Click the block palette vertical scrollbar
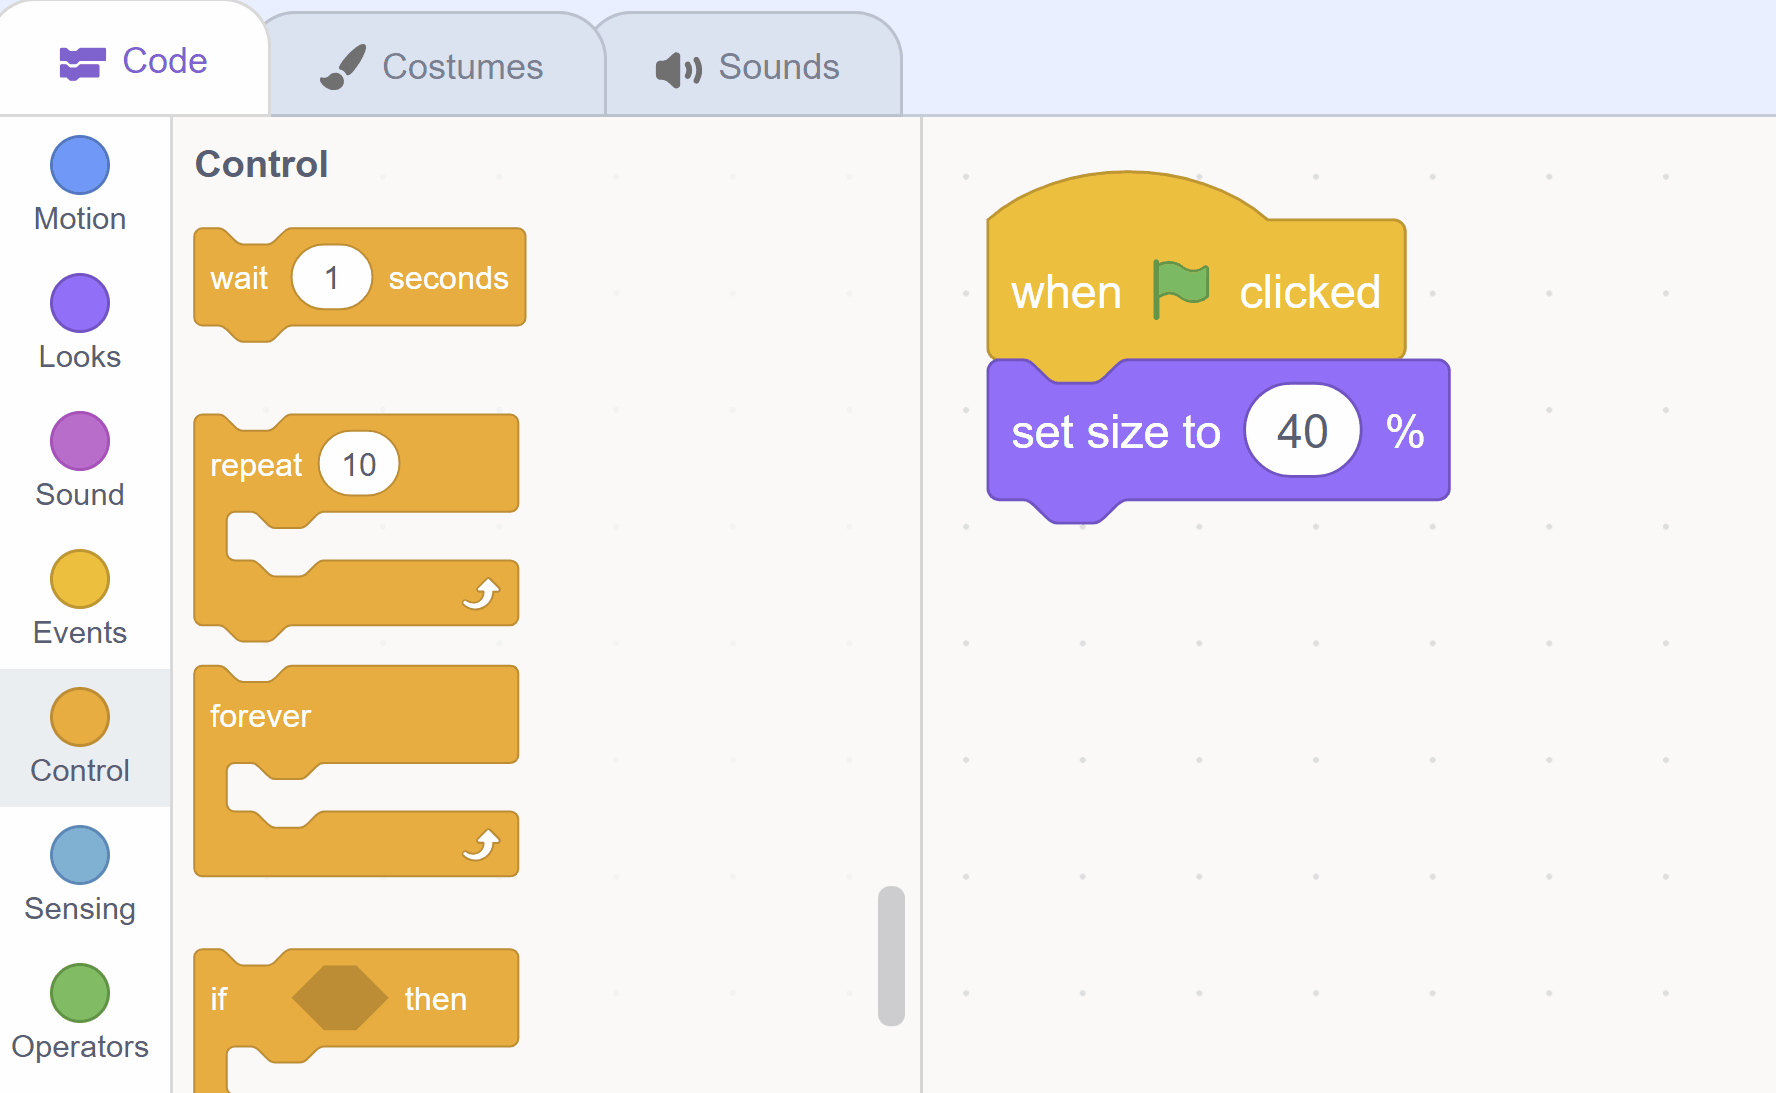Image resolution: width=1776 pixels, height=1093 pixels. pos(891,955)
